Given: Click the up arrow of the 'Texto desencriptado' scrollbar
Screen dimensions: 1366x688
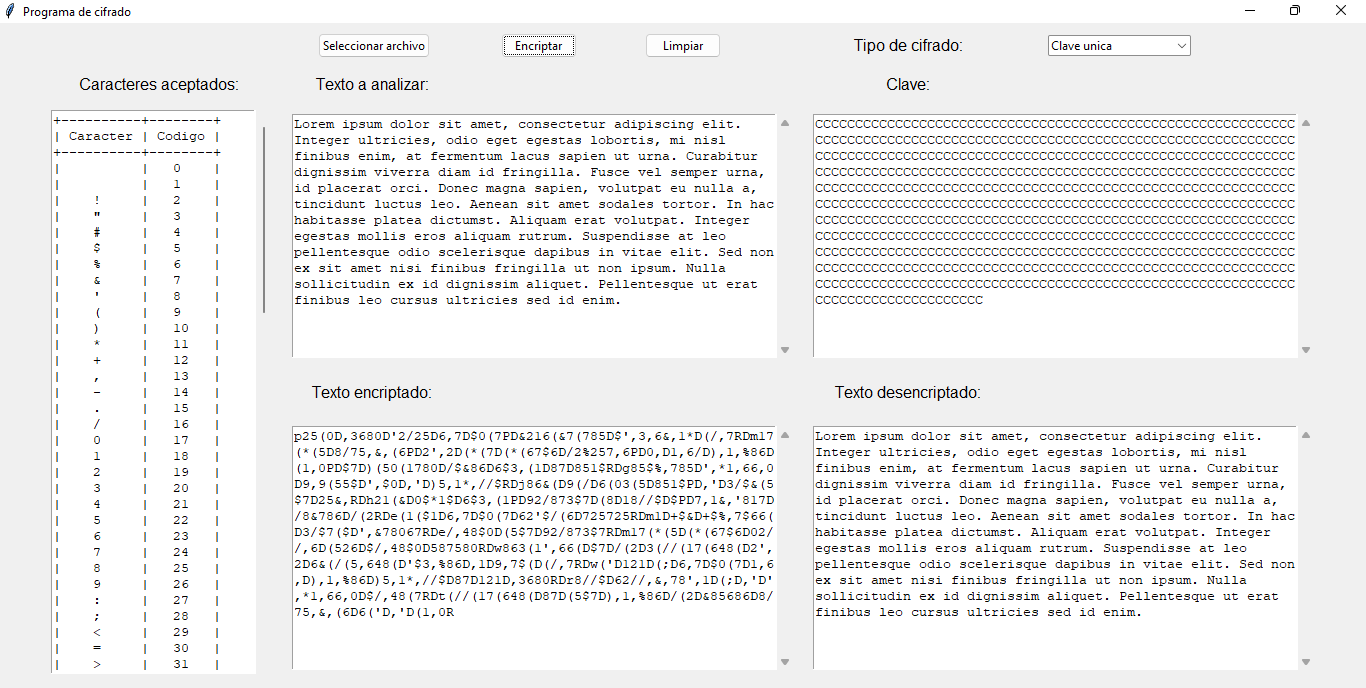Looking at the screenshot, I should pyautogui.click(x=1307, y=435).
